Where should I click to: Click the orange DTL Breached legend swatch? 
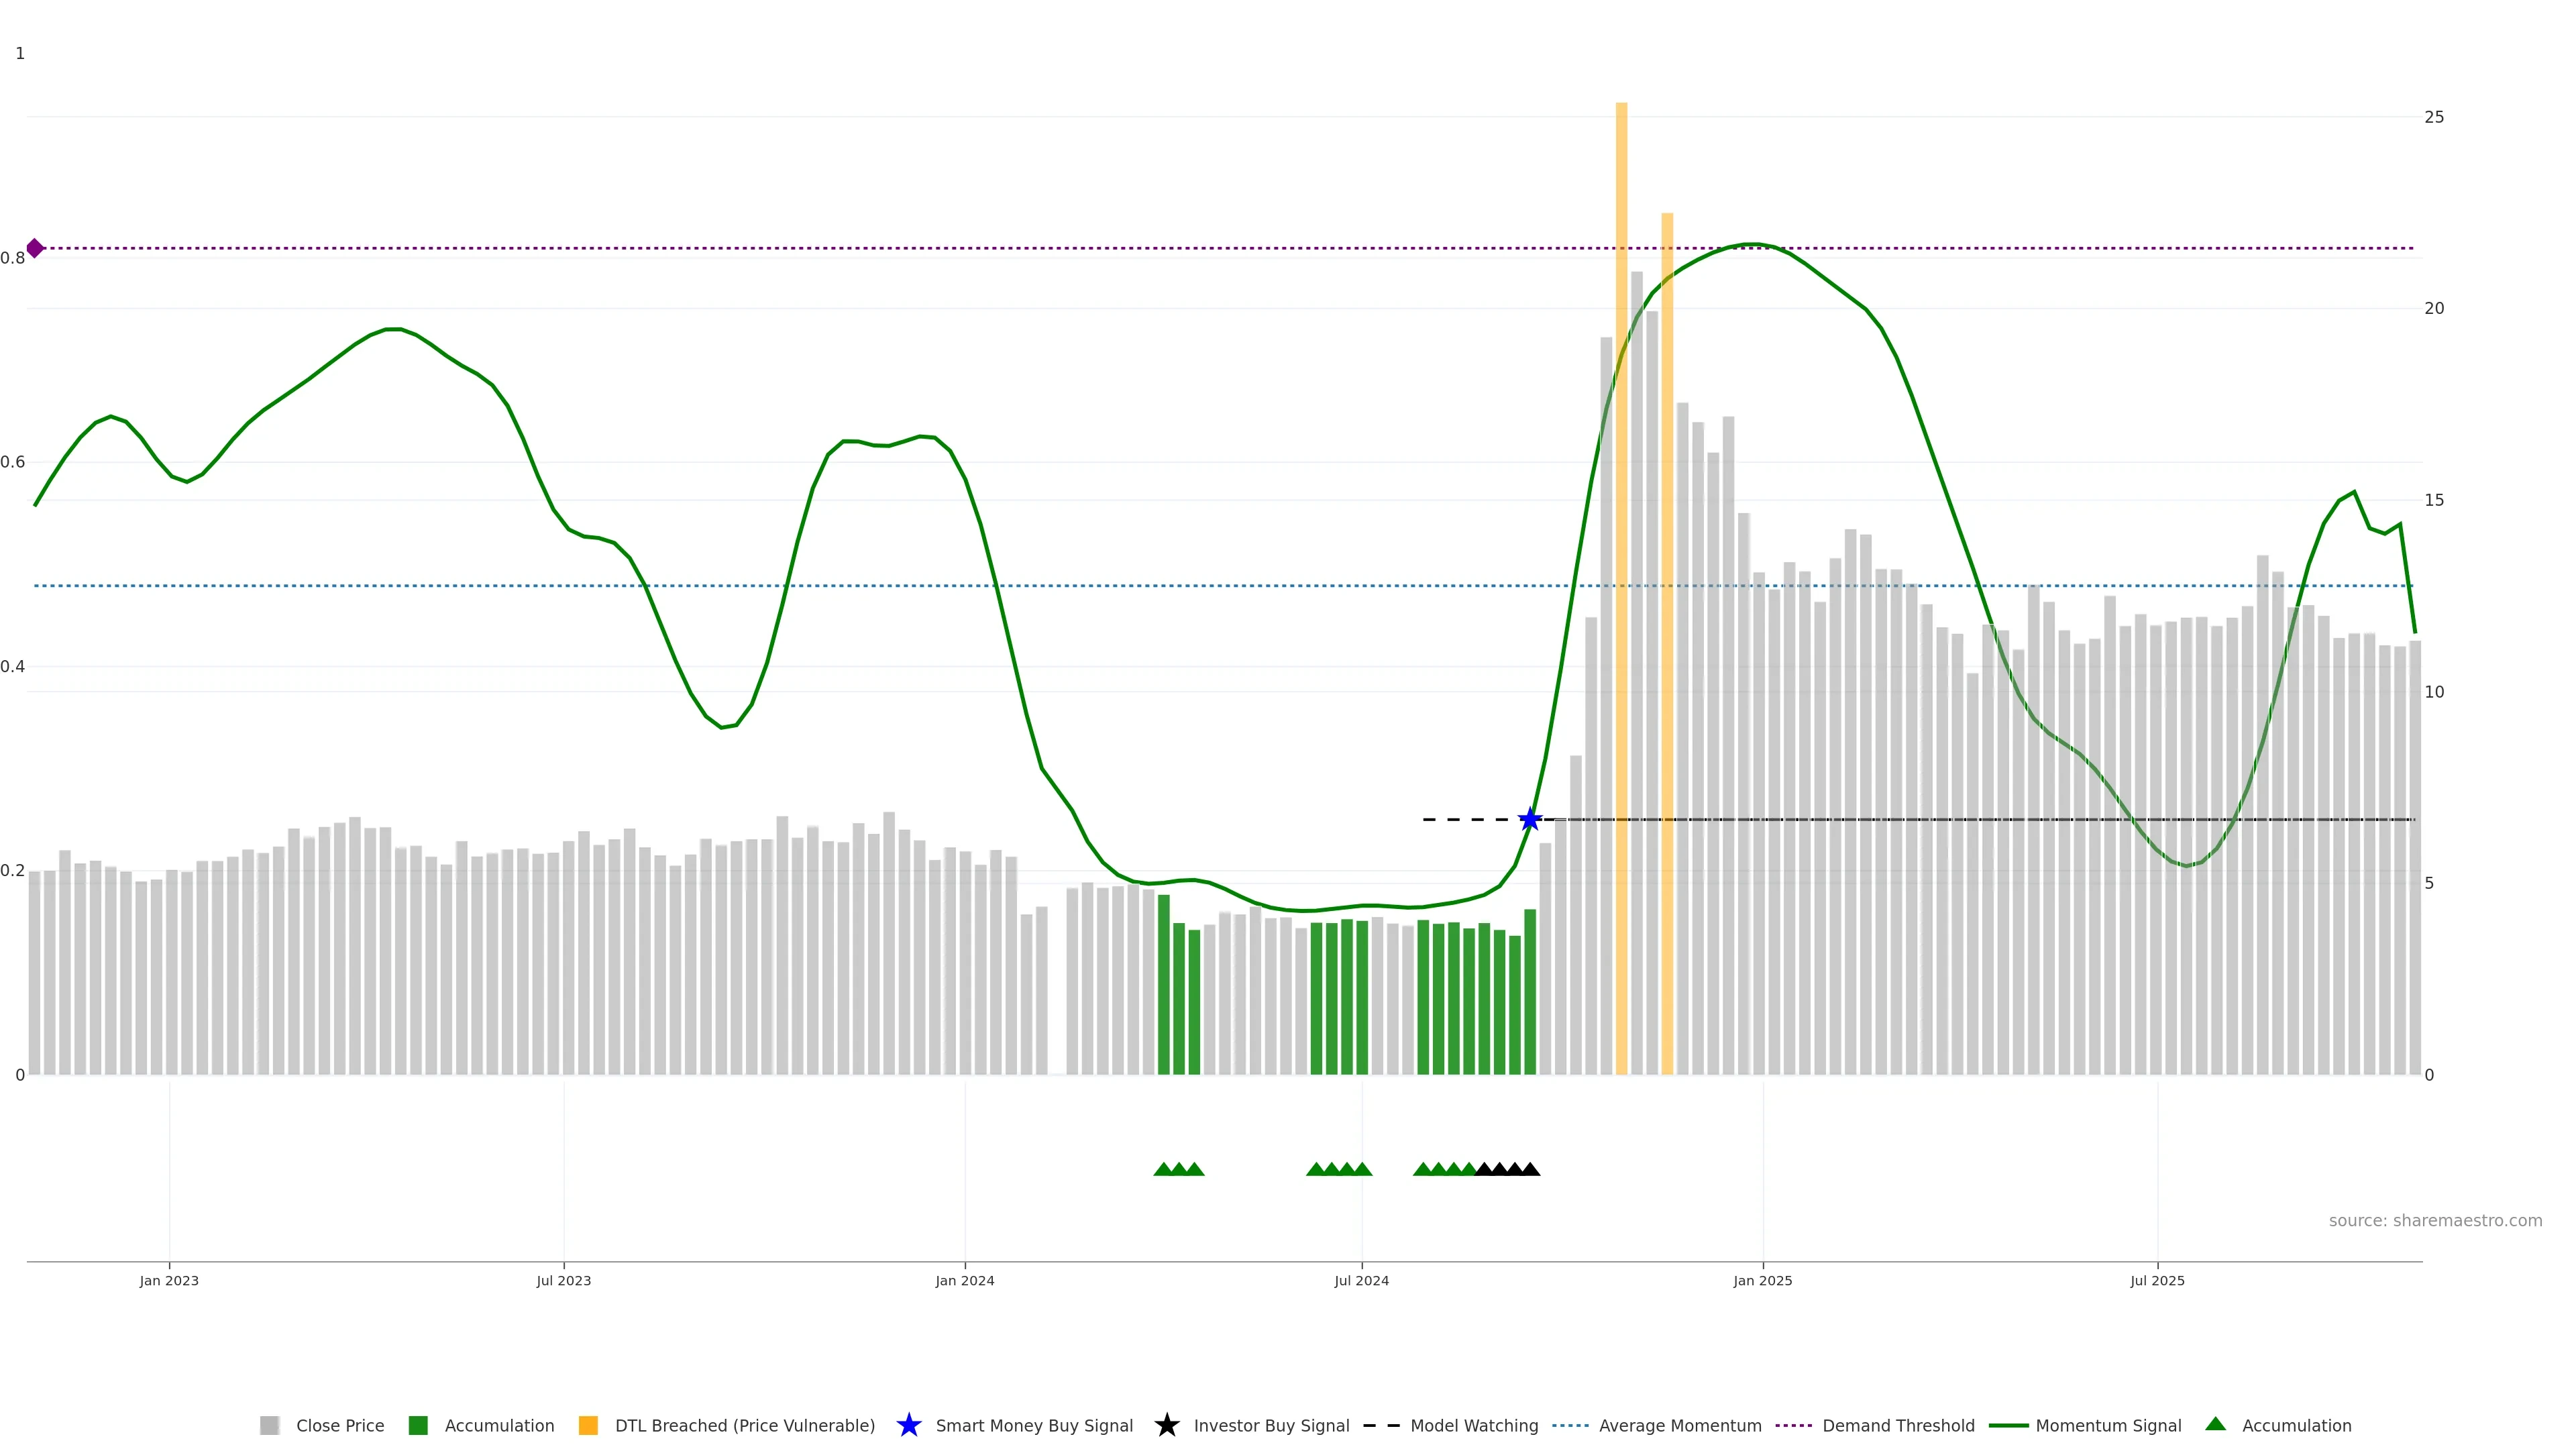[x=588, y=1425]
